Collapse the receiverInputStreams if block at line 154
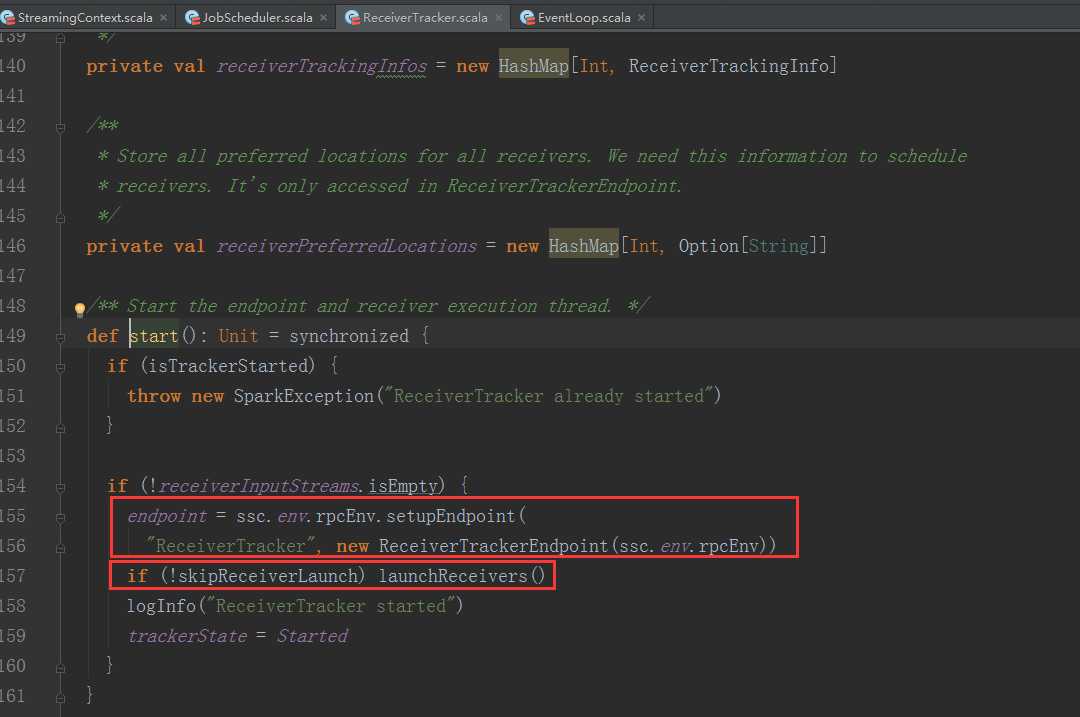Screen dimensions: 1080x717 click(61, 488)
